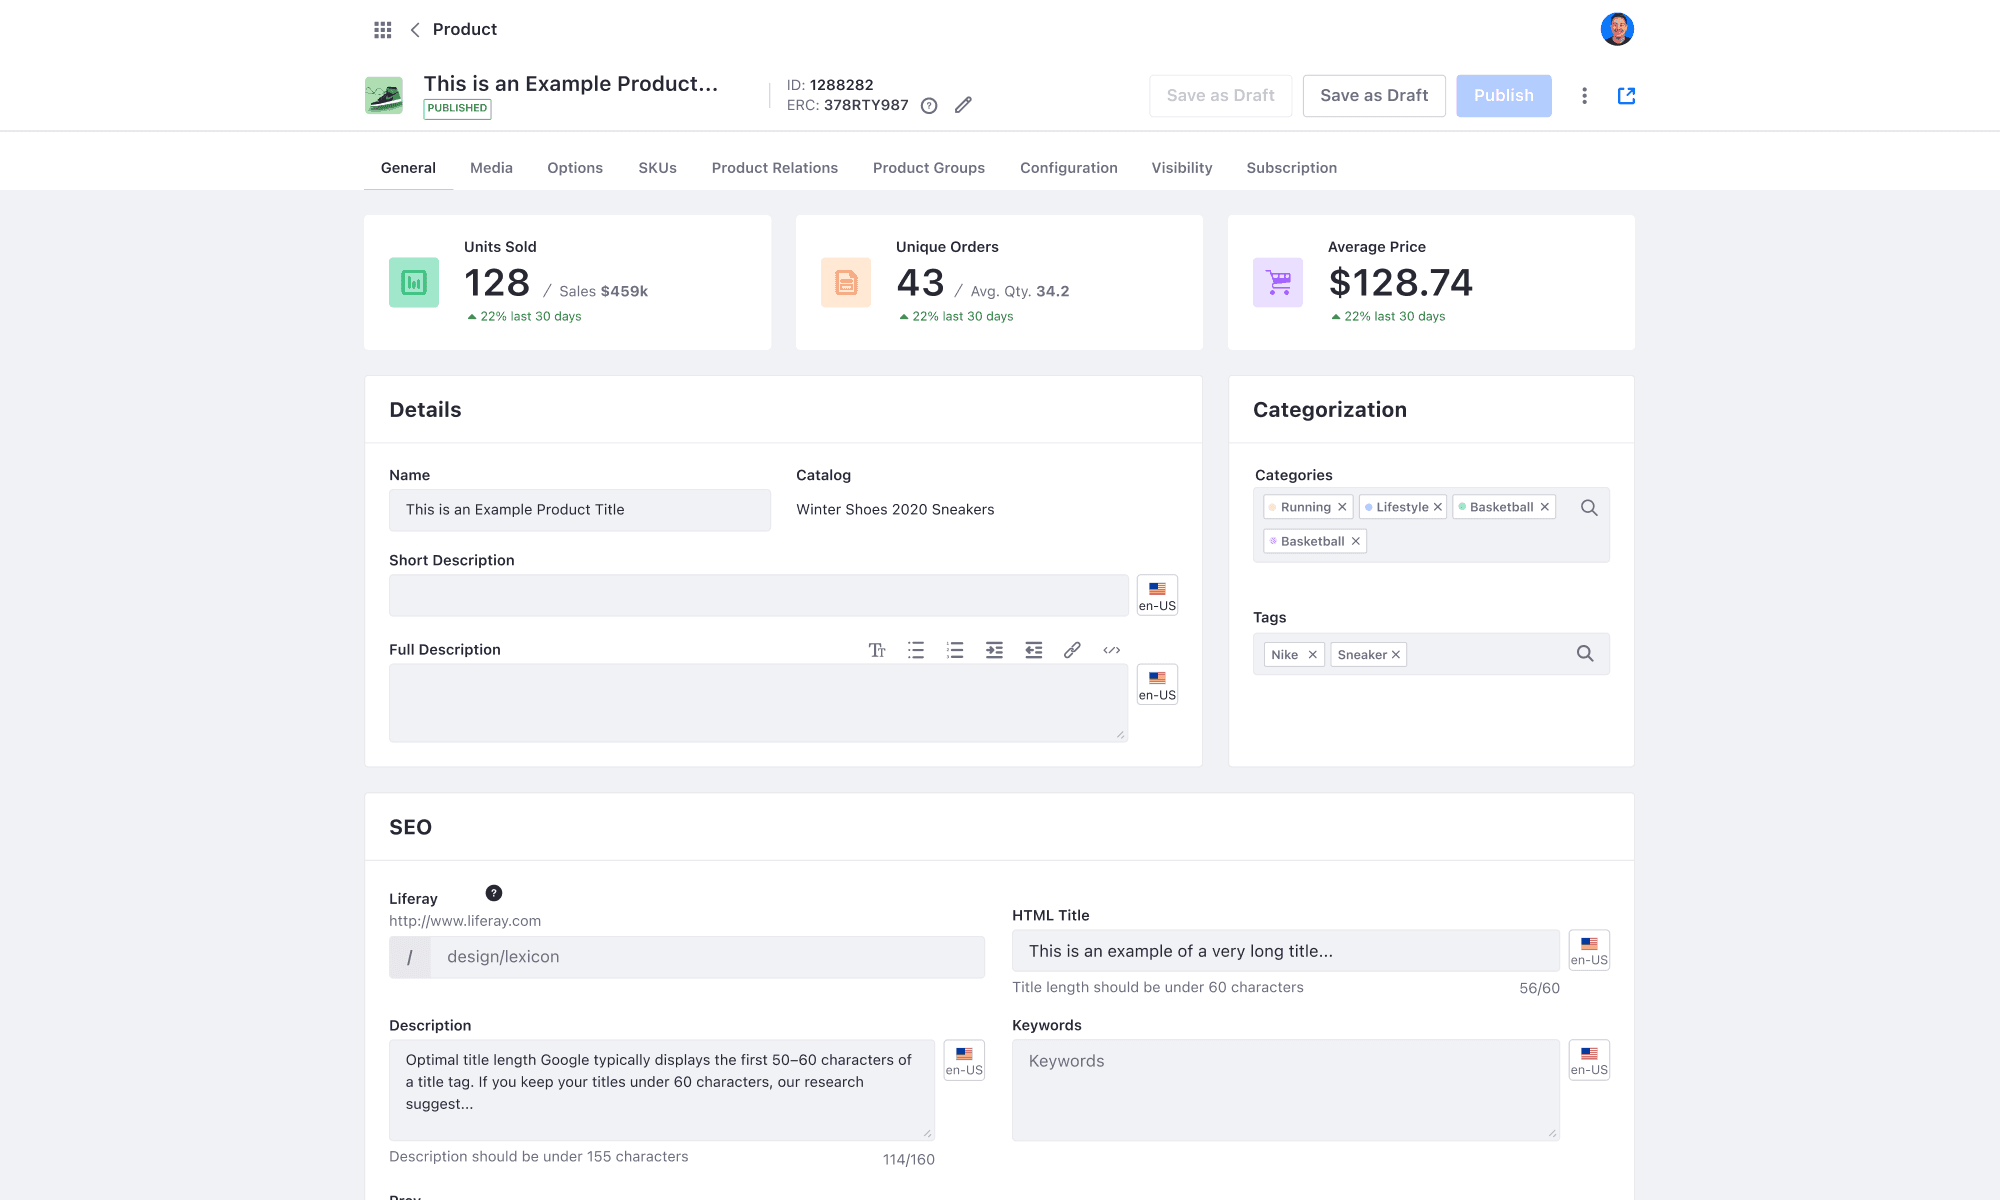Screen dimensions: 2000x1200
Task: Open the Short Description en-US language selector
Action: tap(1157, 595)
